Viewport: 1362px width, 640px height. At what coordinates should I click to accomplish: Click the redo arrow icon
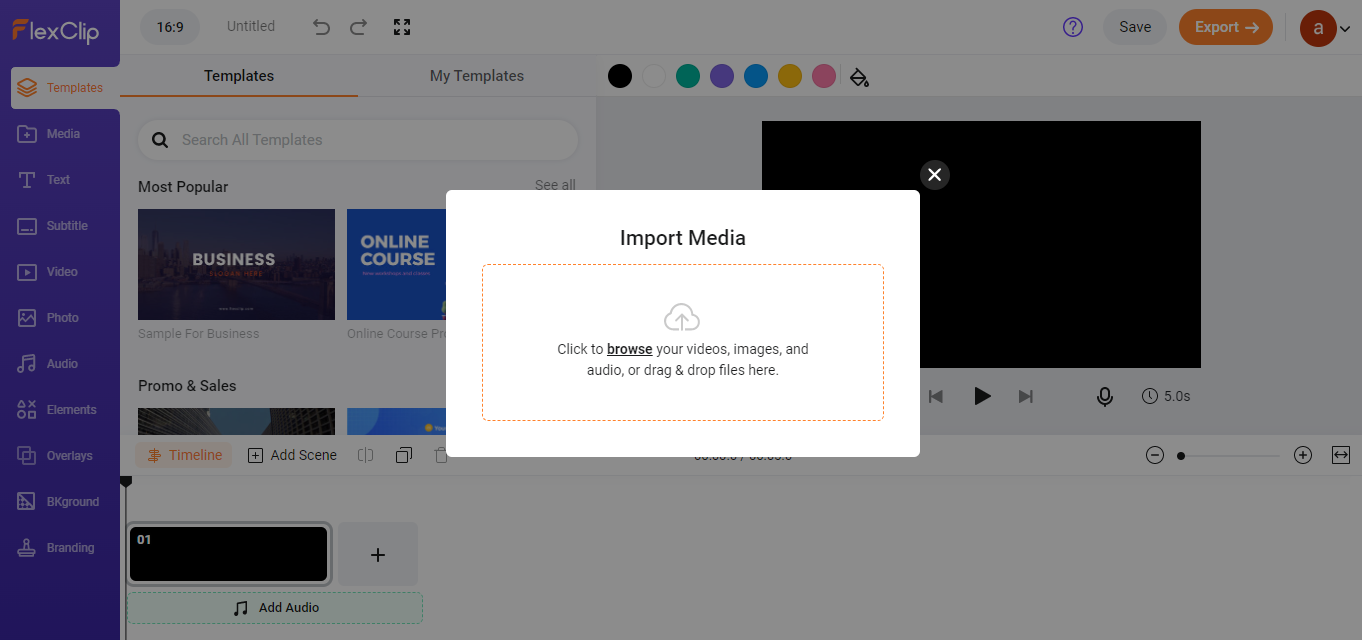point(358,27)
